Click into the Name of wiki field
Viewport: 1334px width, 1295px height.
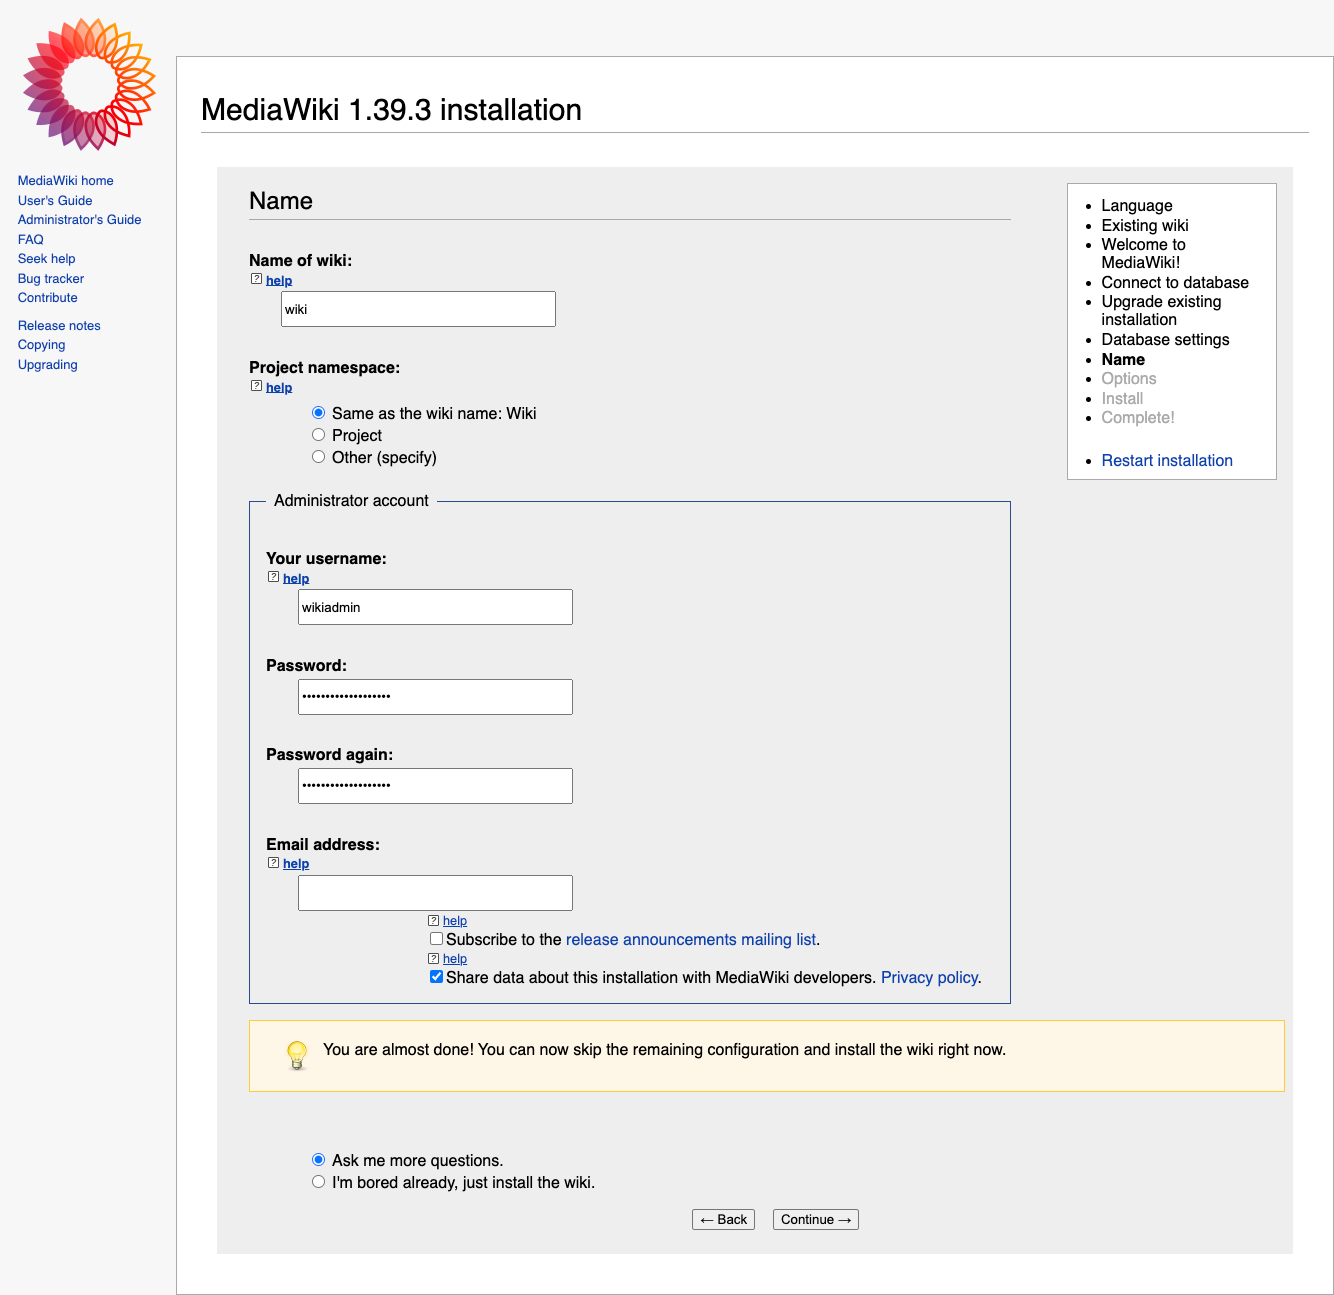click(x=418, y=309)
